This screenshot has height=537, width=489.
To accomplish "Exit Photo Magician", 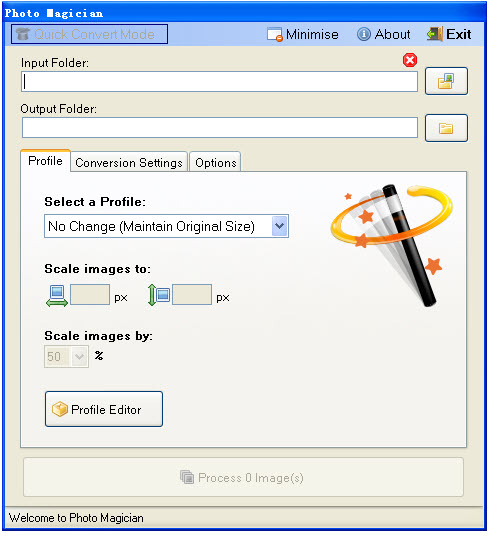I will (449, 34).
